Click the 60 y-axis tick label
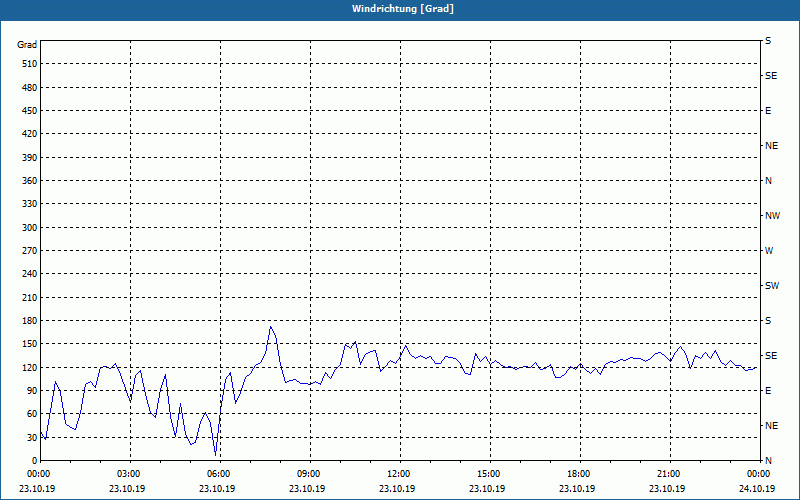The width and height of the screenshot is (800, 500). coord(32,414)
